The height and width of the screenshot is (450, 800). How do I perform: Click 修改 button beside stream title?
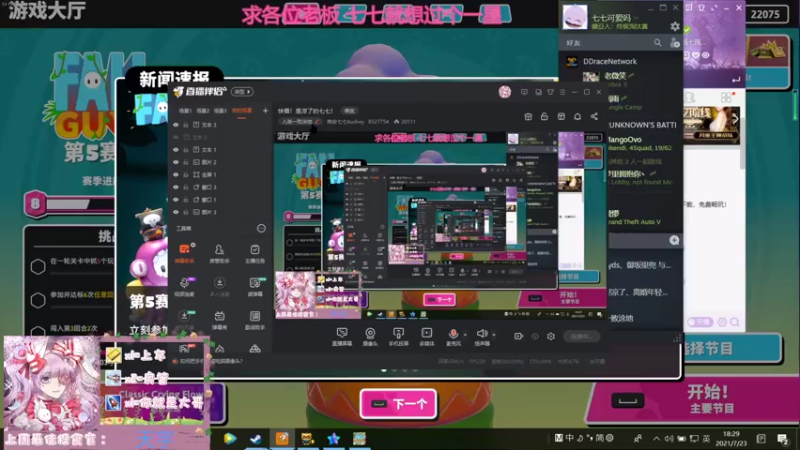349,111
